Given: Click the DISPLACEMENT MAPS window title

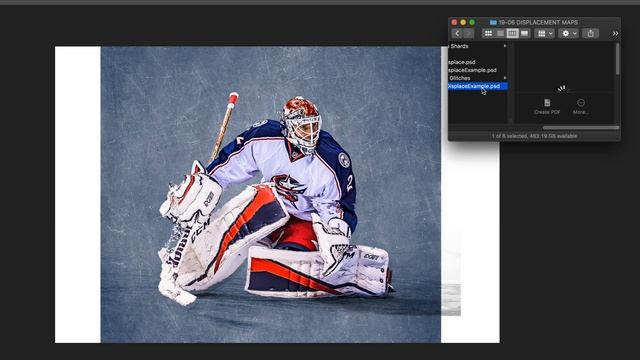Looking at the screenshot, I should pos(538,22).
